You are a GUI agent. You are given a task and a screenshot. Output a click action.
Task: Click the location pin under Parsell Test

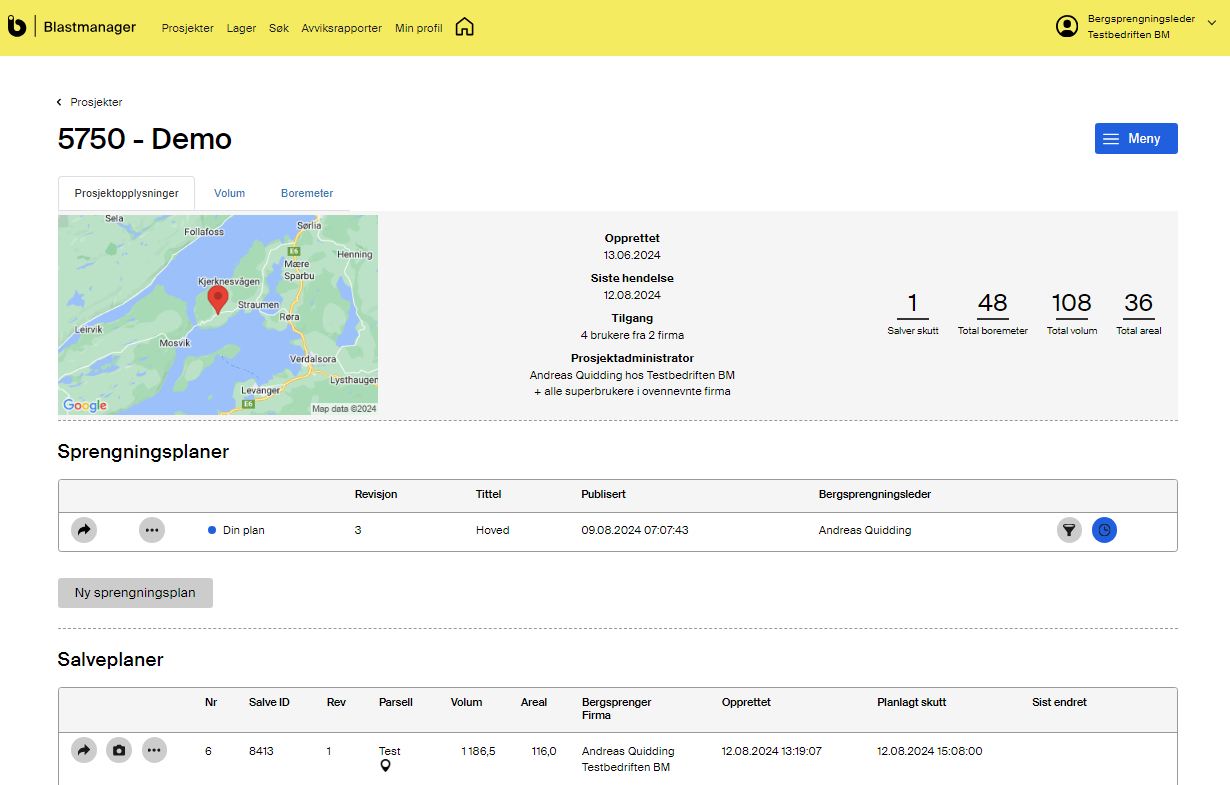tap(385, 766)
